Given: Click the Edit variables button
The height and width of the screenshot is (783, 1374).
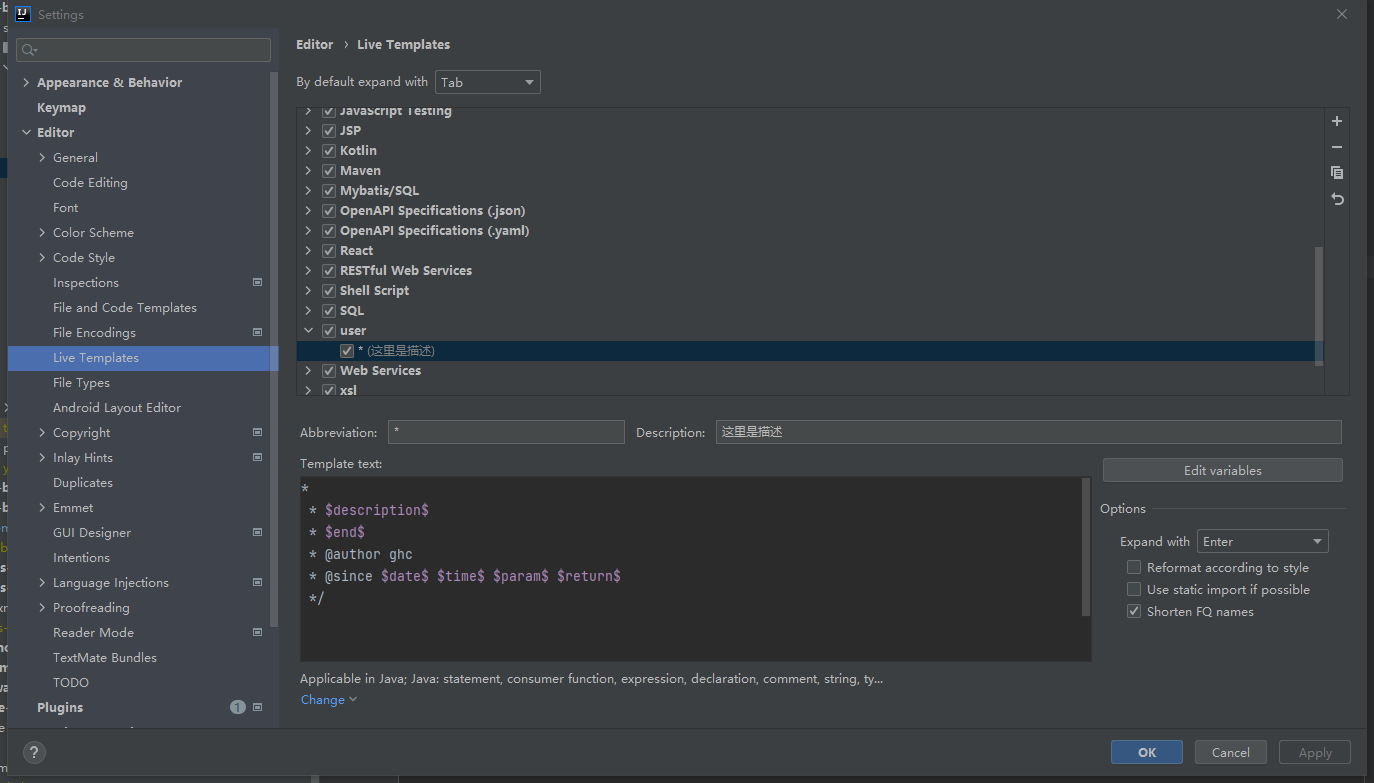Looking at the screenshot, I should click(1222, 470).
